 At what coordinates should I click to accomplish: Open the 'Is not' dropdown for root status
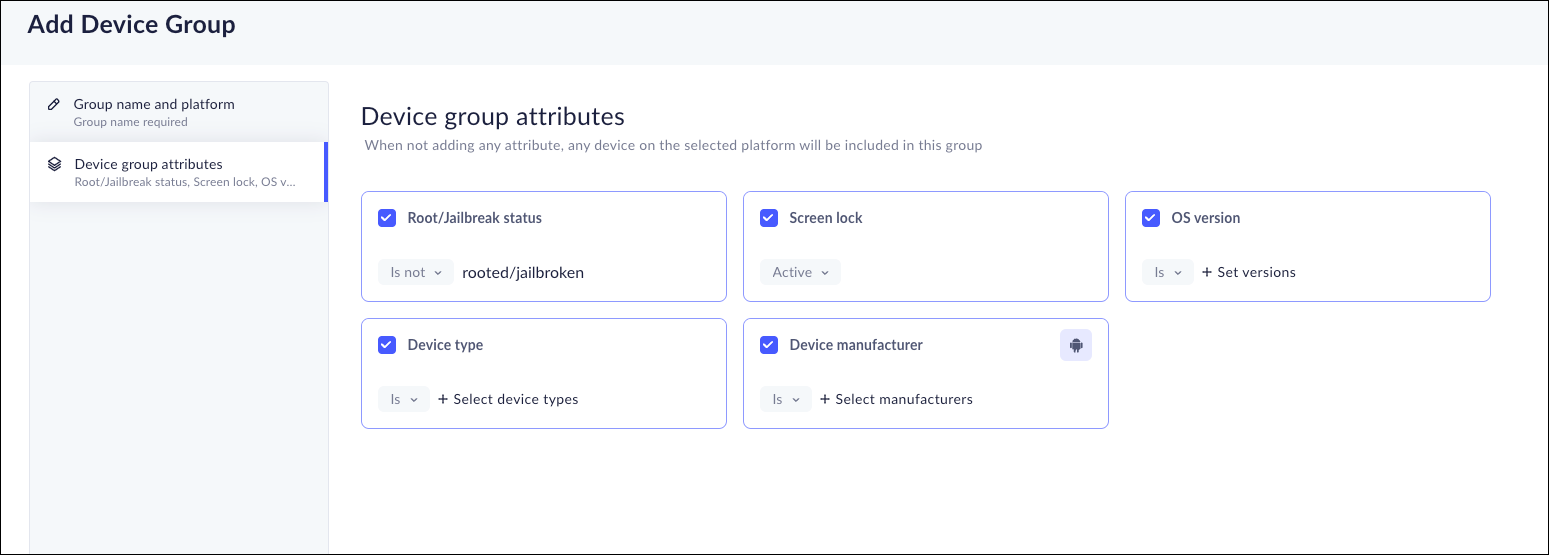coord(416,272)
